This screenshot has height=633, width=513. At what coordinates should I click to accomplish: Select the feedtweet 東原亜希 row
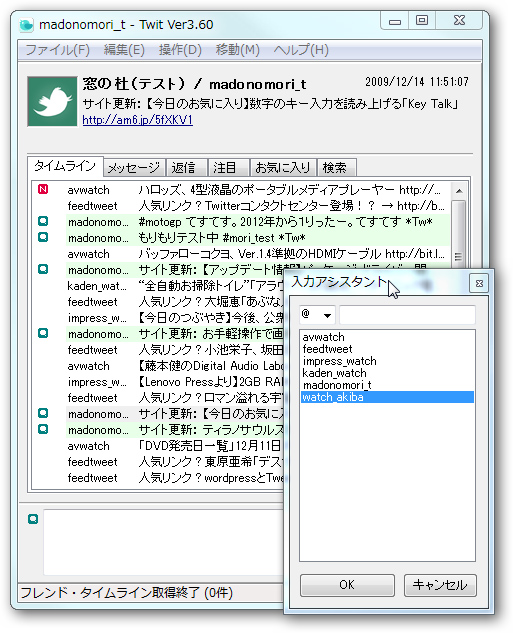[159, 461]
